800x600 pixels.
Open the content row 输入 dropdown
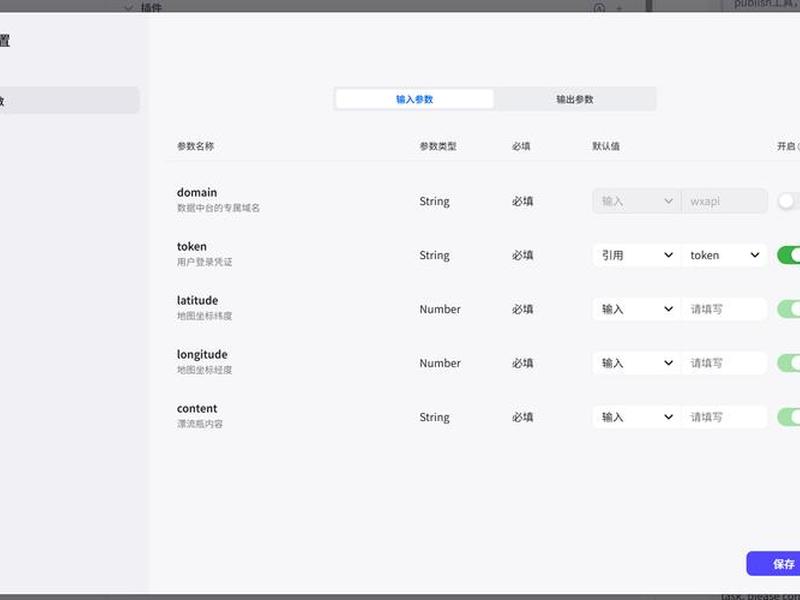coord(637,417)
